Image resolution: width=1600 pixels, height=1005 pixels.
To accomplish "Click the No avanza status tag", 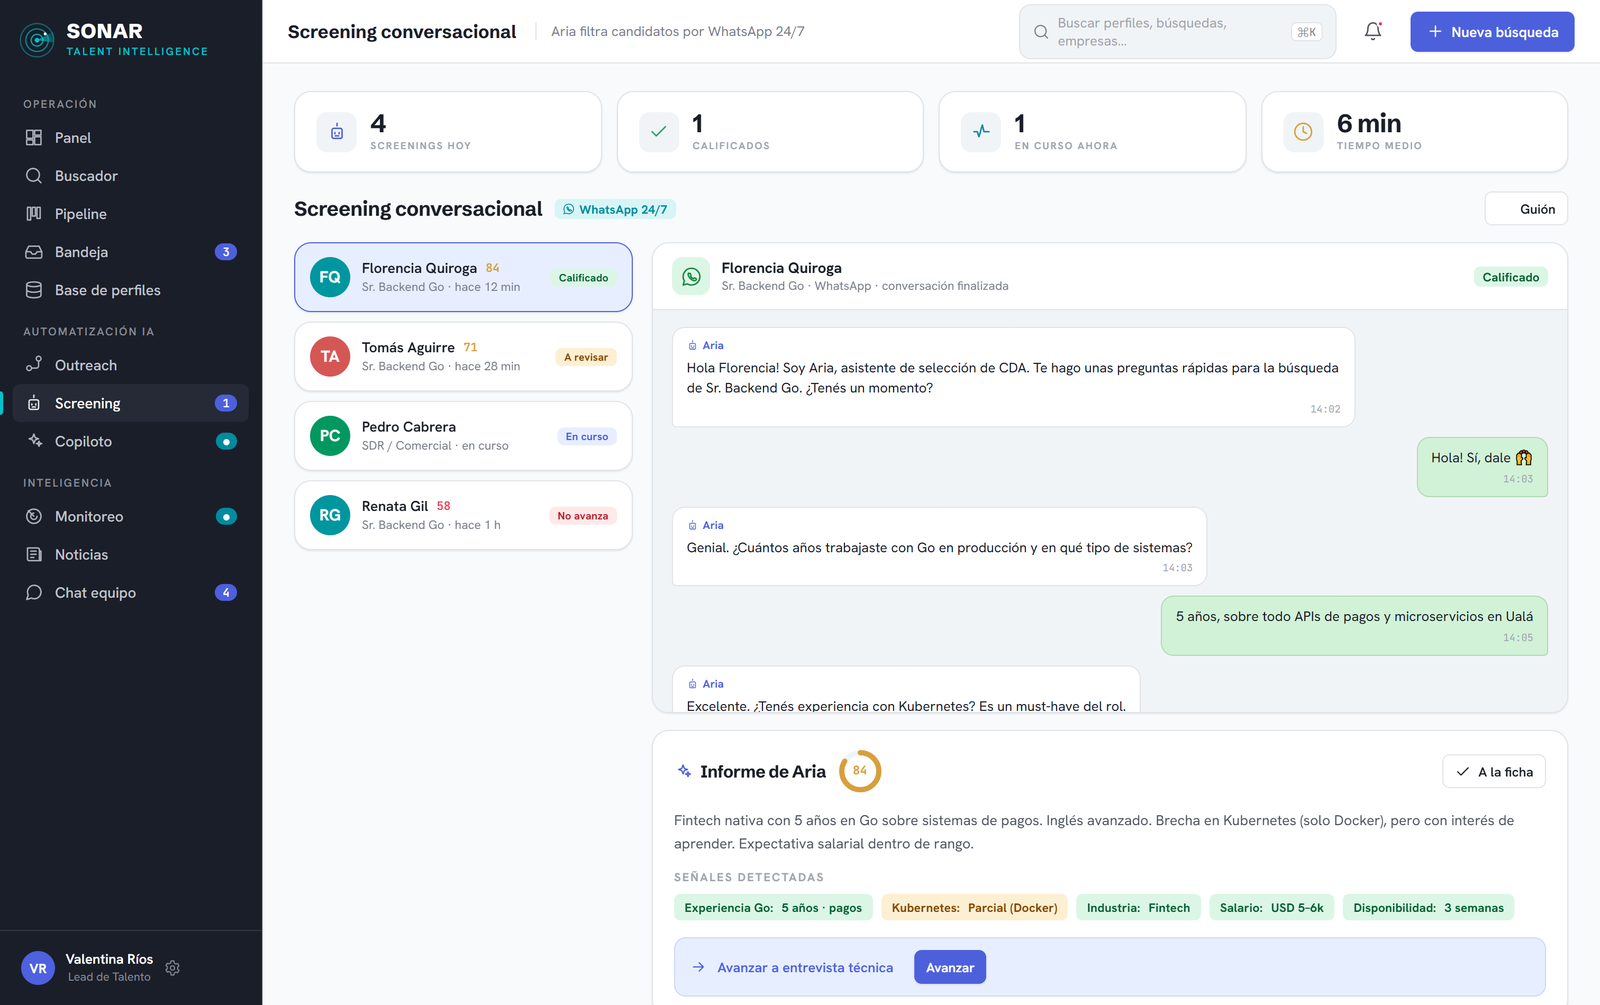I will pos(583,516).
